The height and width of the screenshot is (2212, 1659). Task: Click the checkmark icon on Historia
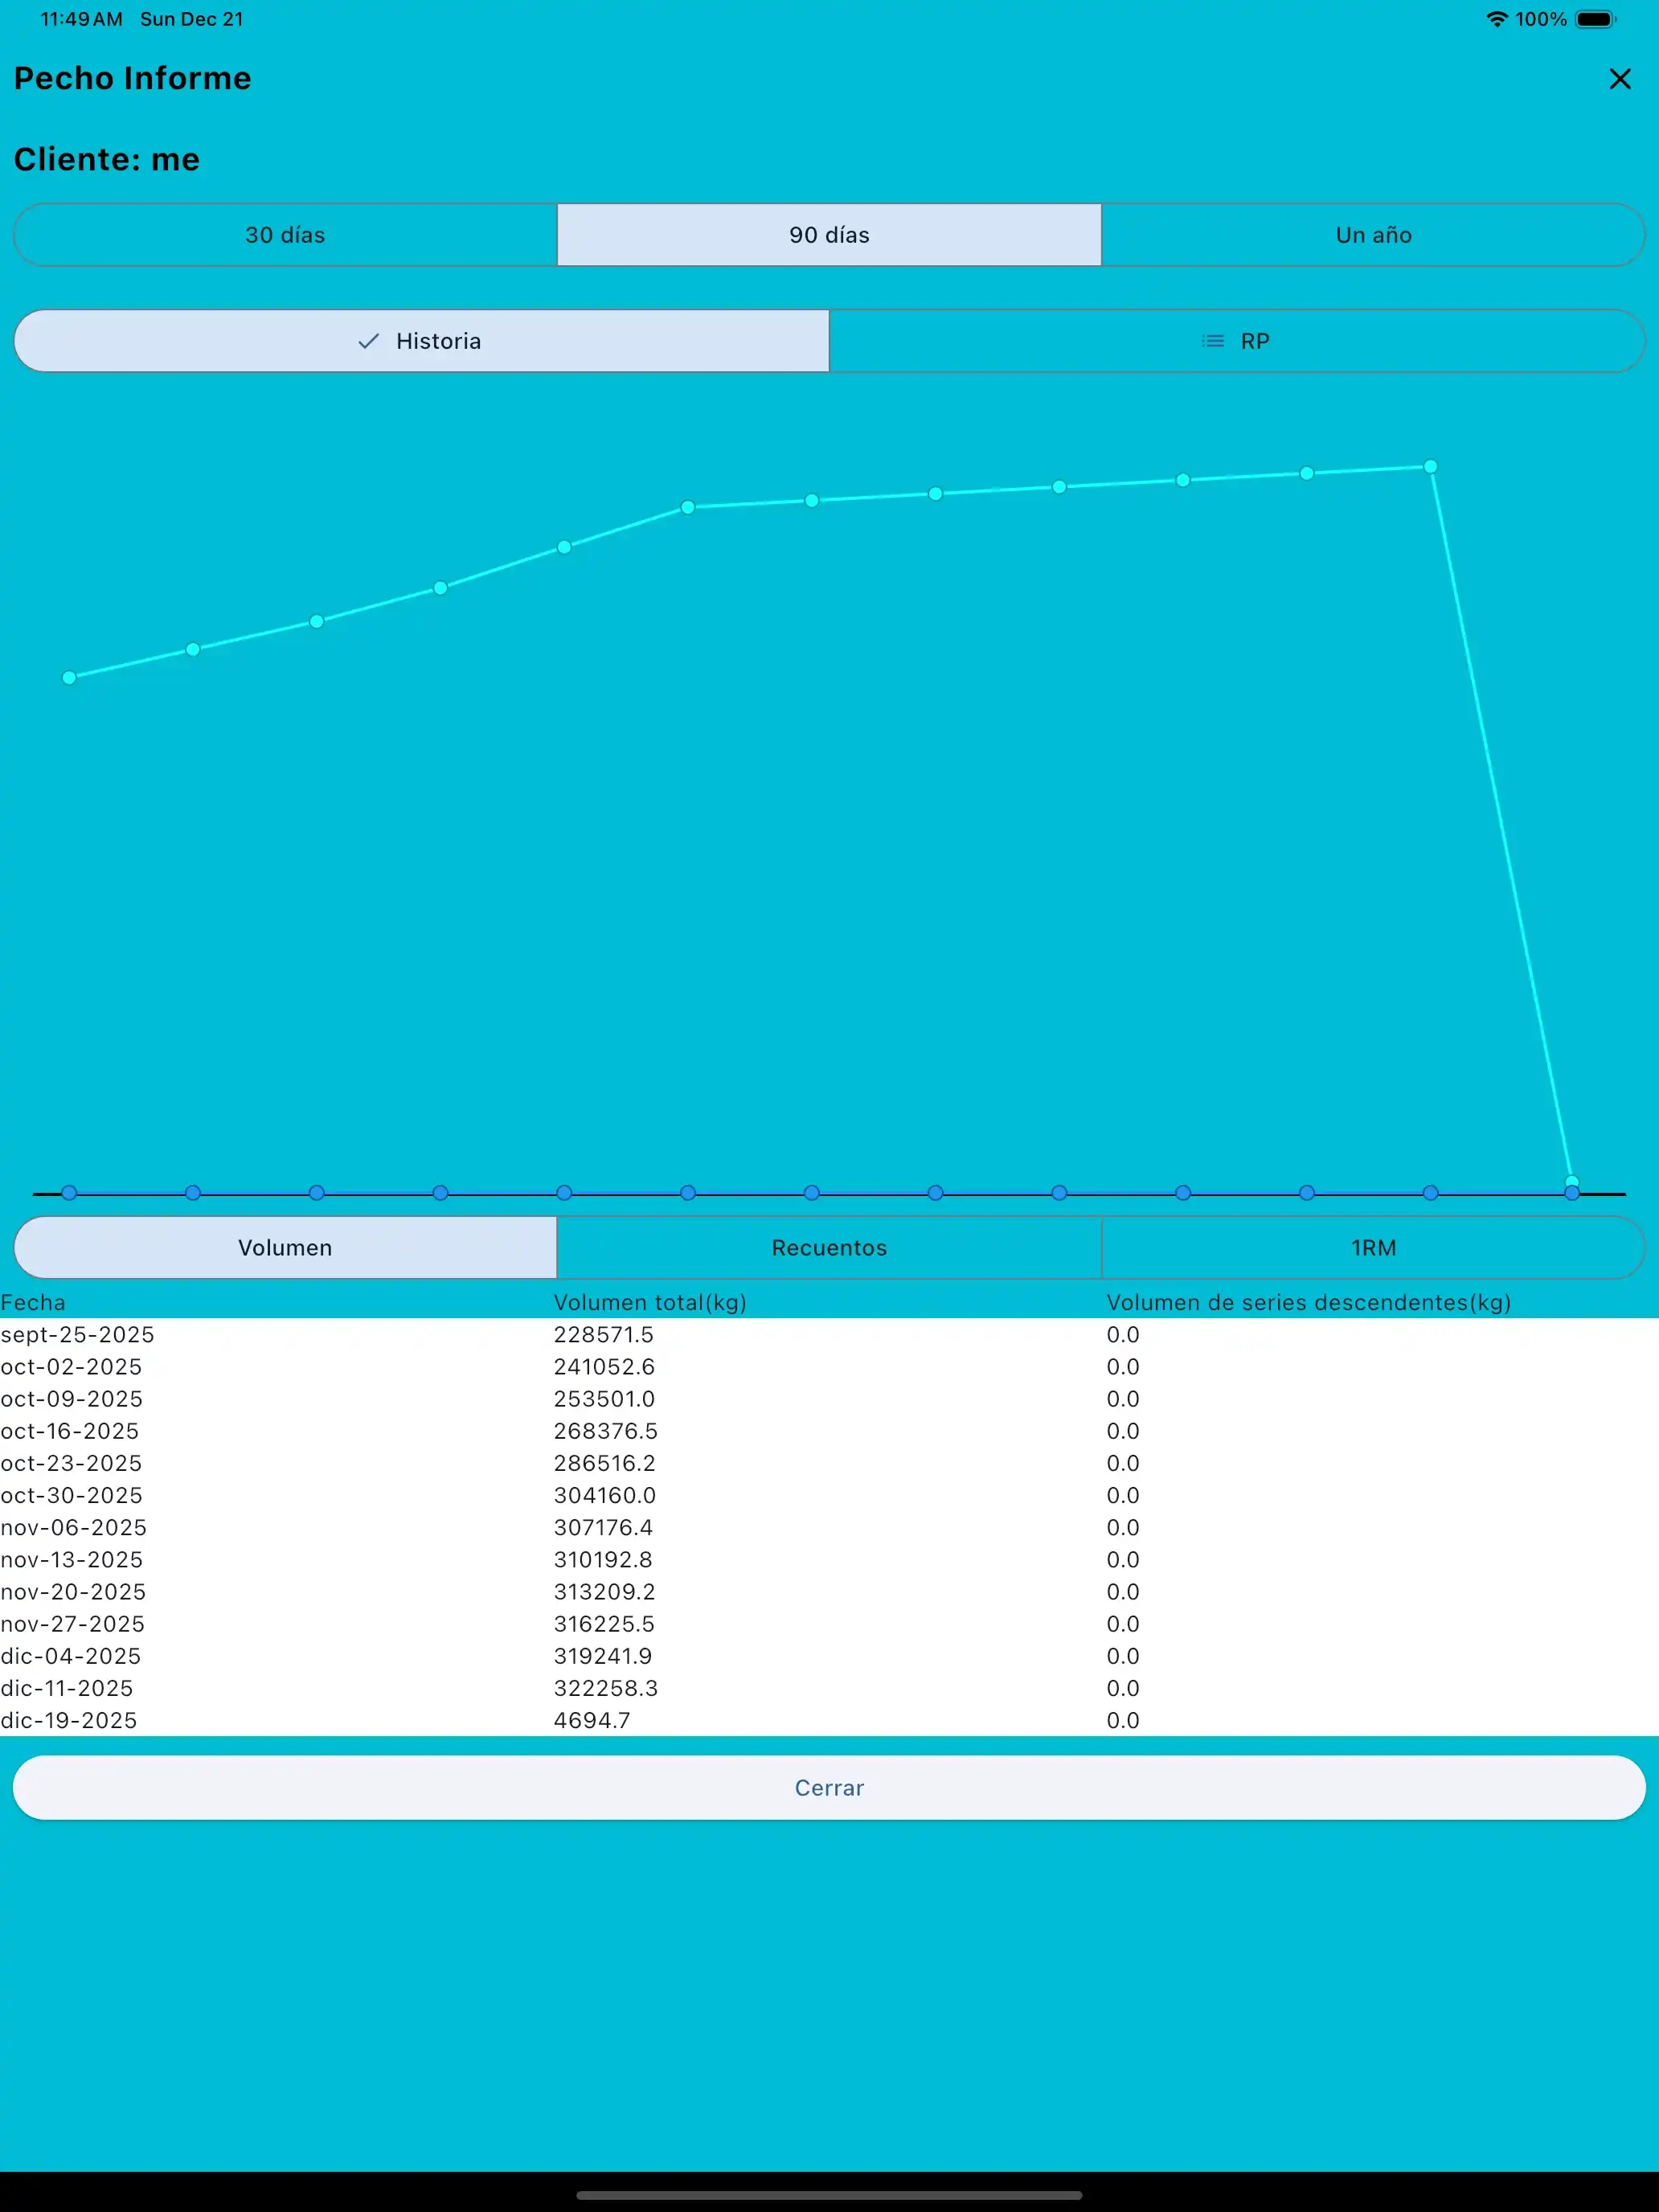[x=368, y=341]
